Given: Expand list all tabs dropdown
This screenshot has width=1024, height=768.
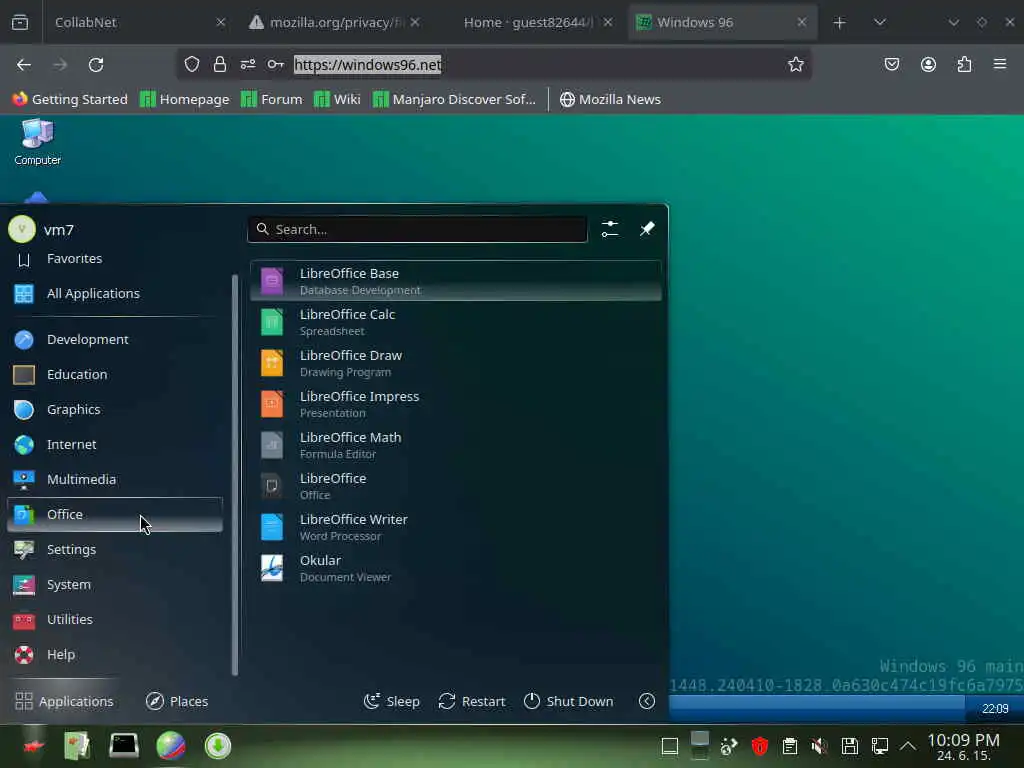Looking at the screenshot, I should [880, 23].
